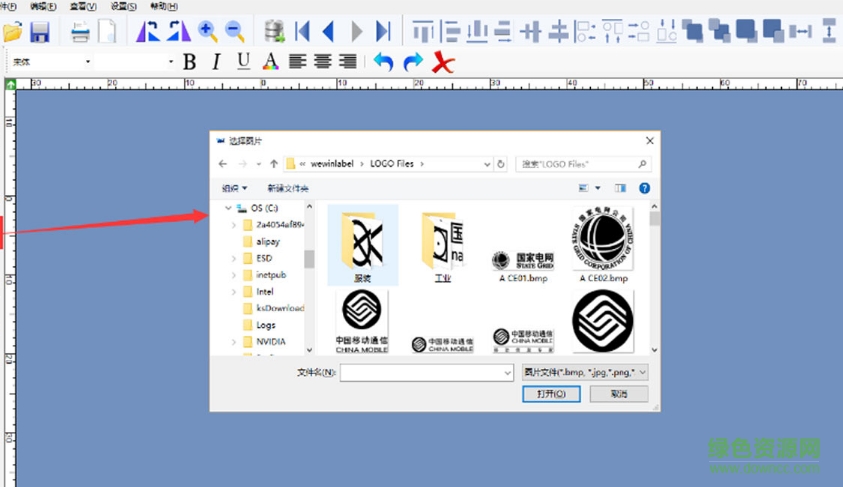The width and height of the screenshot is (843, 487).
Task: Open the 设置(S) menu
Action: (124, 6)
